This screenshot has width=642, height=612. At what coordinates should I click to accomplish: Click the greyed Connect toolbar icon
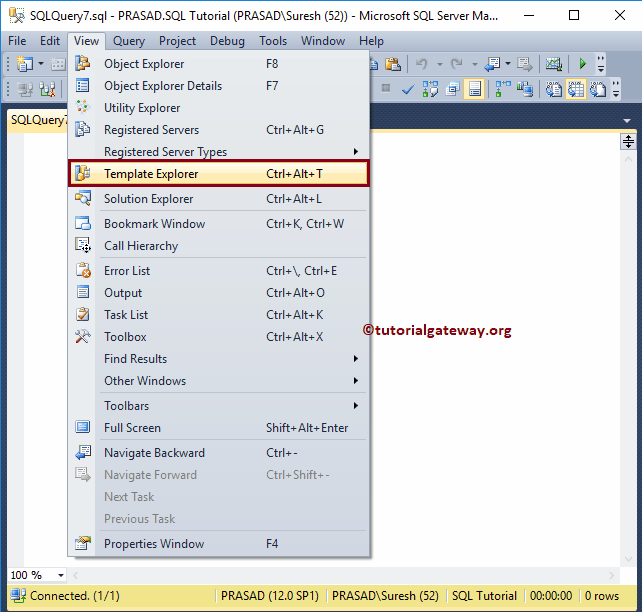[25, 89]
